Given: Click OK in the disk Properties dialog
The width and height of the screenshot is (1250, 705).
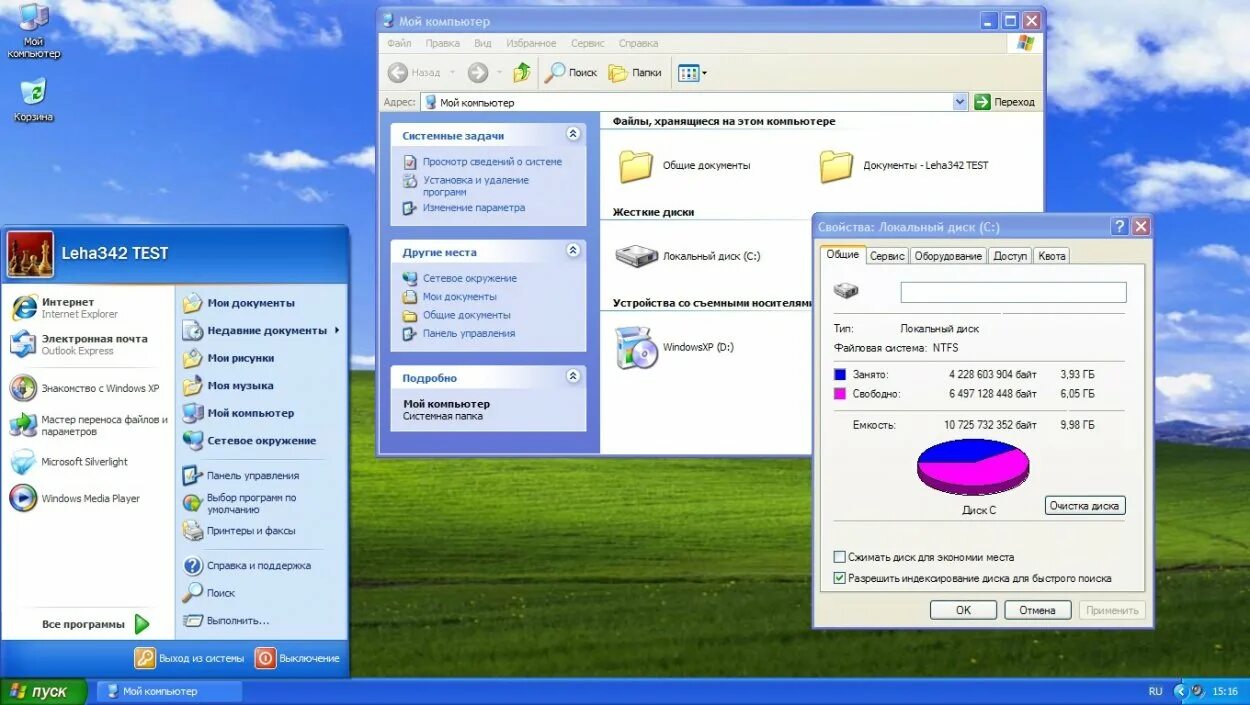Looking at the screenshot, I should click(x=963, y=610).
